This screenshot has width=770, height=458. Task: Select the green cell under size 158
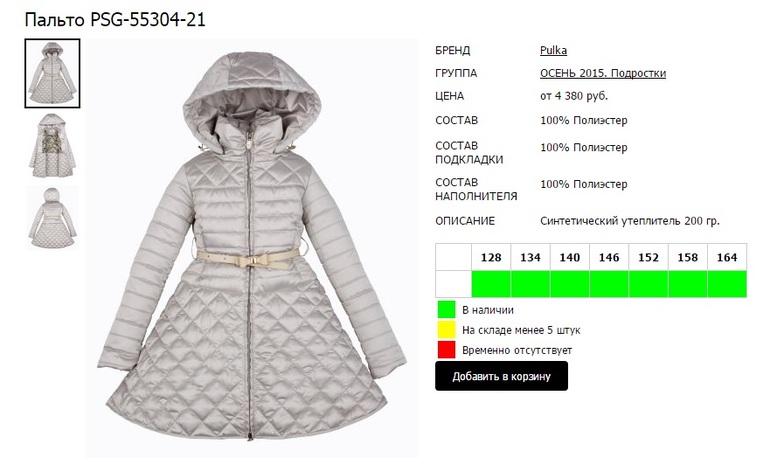click(x=688, y=284)
